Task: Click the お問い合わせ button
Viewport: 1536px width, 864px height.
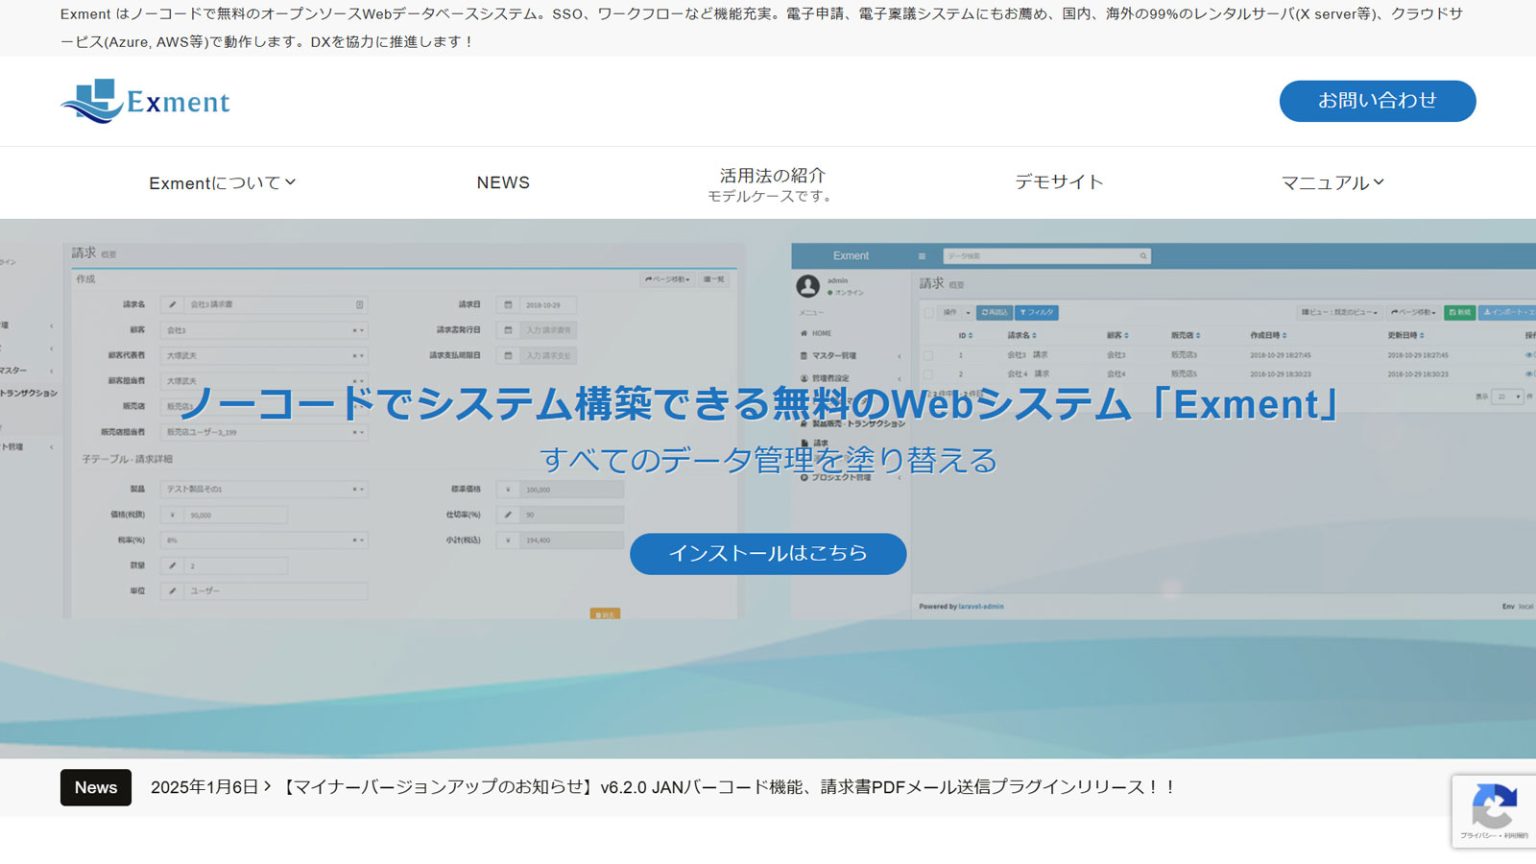Action: [1377, 101]
